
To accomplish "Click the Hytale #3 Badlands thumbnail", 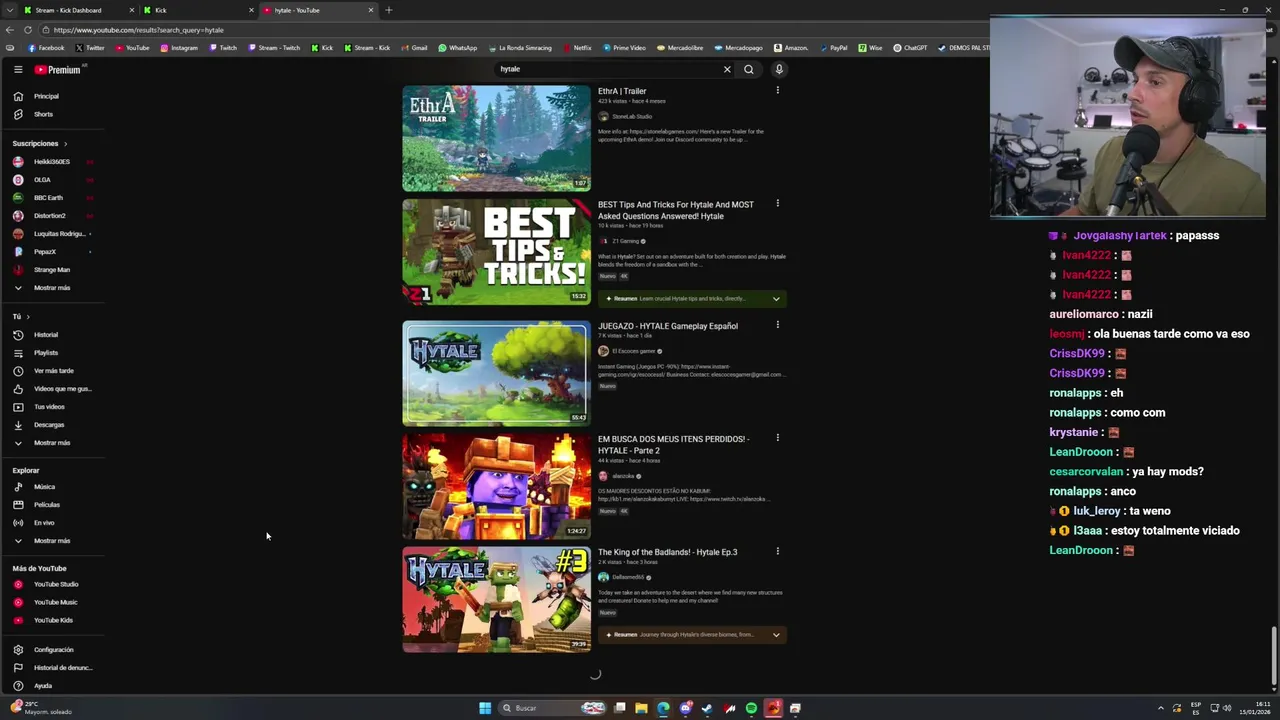I will 496,599.
